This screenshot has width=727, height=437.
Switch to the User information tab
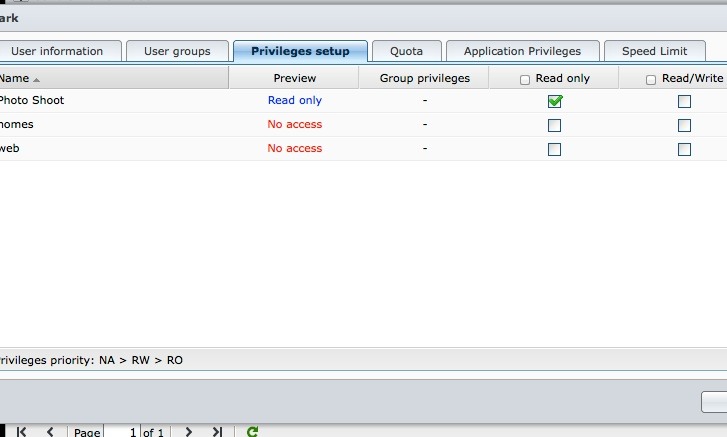(57, 51)
